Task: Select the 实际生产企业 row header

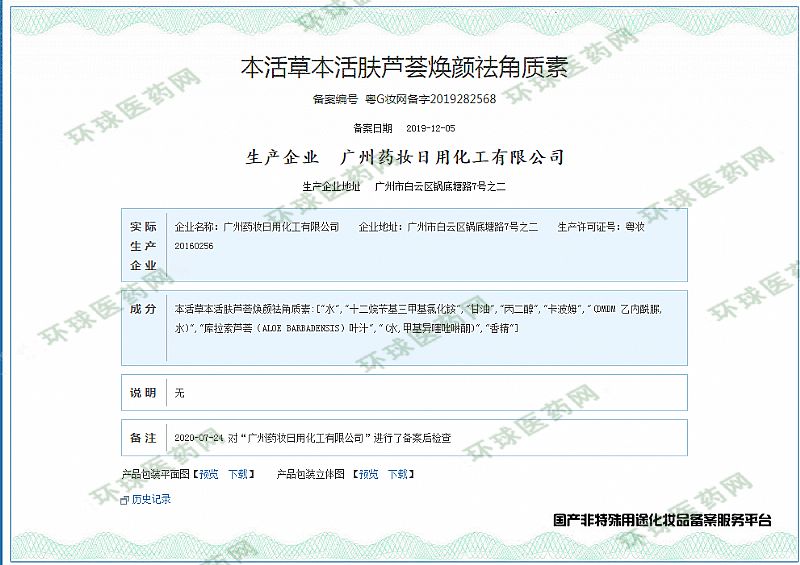Action: (x=144, y=246)
